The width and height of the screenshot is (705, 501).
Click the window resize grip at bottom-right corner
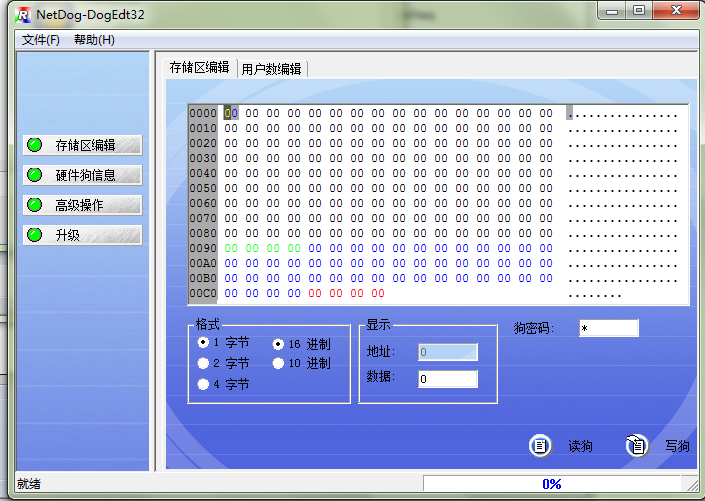[691, 484]
